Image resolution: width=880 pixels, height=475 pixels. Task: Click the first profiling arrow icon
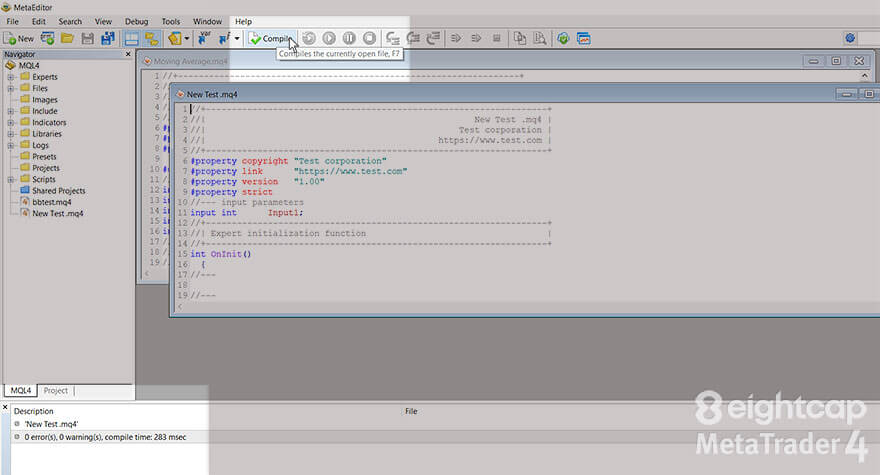coord(456,38)
